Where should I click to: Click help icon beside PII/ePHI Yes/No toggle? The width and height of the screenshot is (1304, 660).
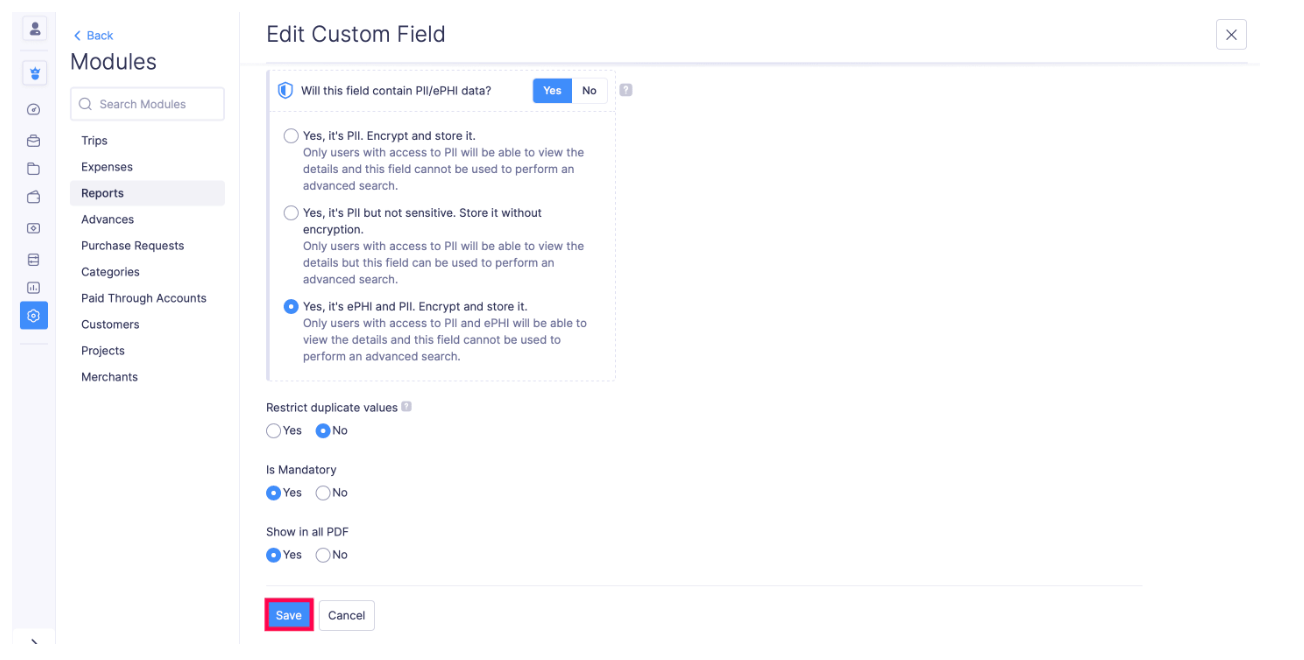click(626, 90)
